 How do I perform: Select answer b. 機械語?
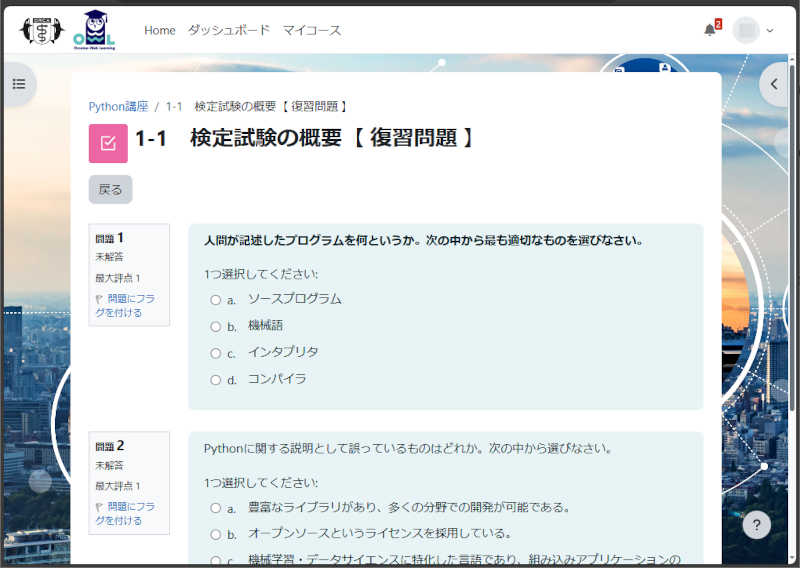tap(215, 326)
